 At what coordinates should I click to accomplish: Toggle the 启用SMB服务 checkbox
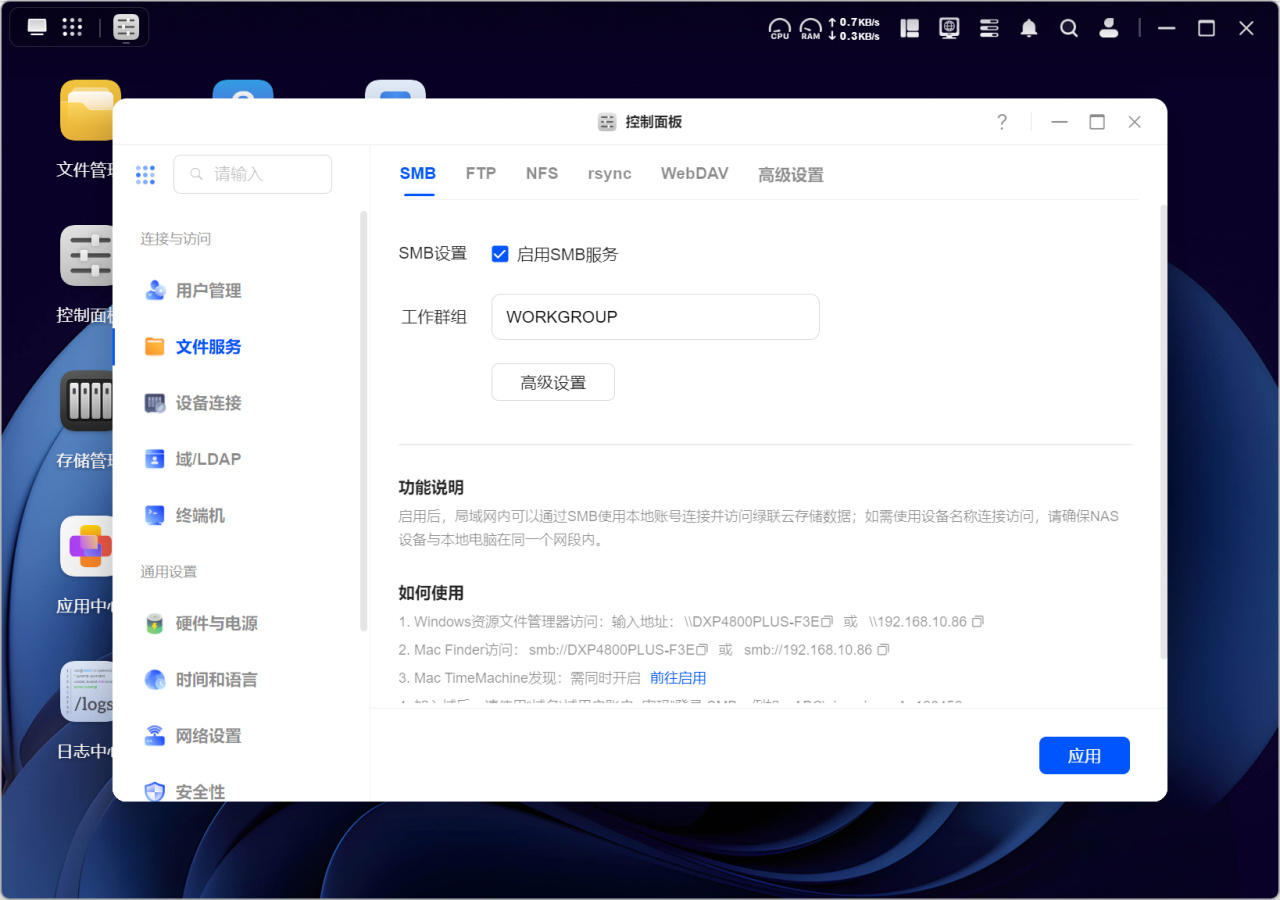click(500, 254)
